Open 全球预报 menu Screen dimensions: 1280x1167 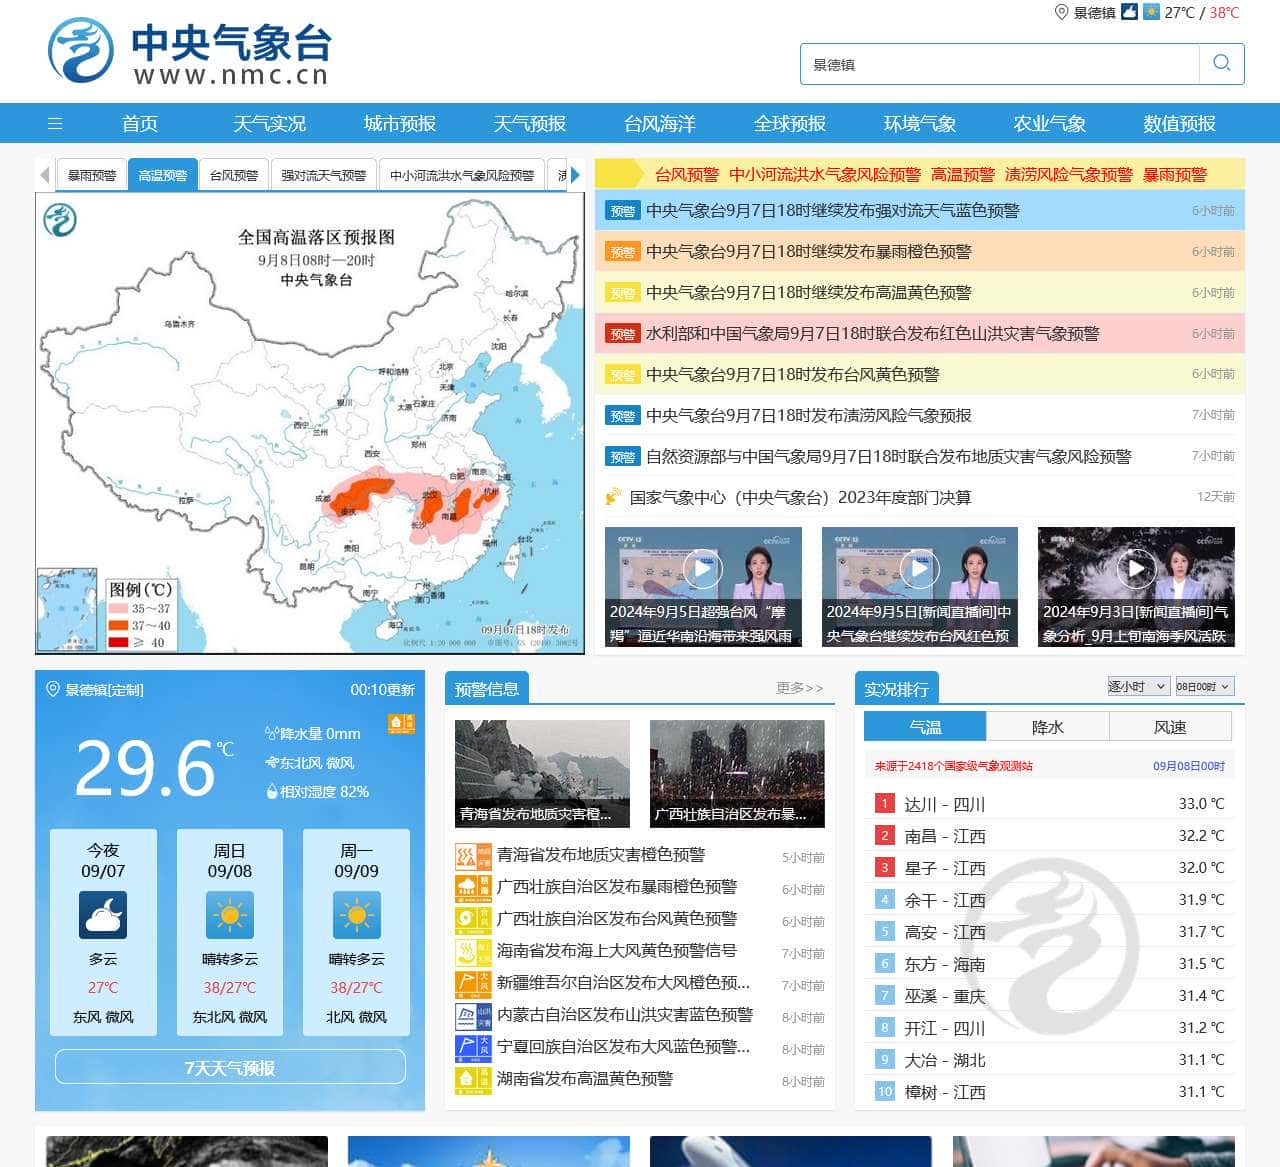click(x=790, y=123)
